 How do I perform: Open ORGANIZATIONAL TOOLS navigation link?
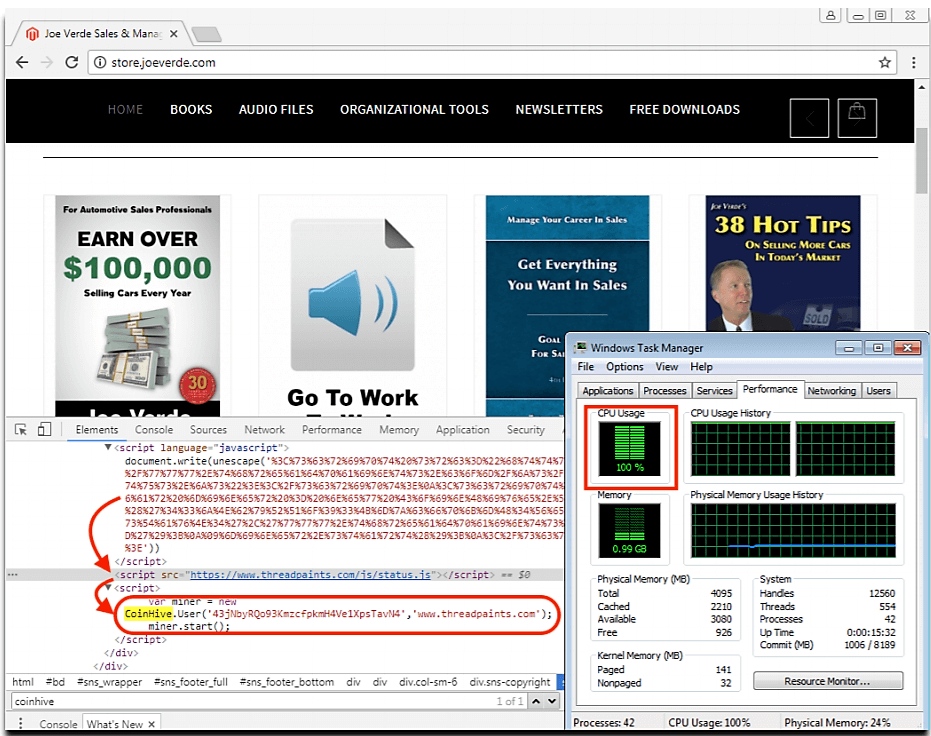[x=414, y=110]
